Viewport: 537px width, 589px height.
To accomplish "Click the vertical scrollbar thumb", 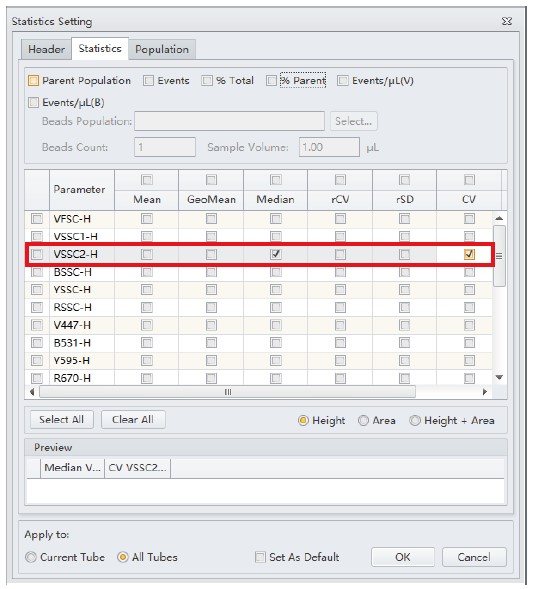I will 499,256.
